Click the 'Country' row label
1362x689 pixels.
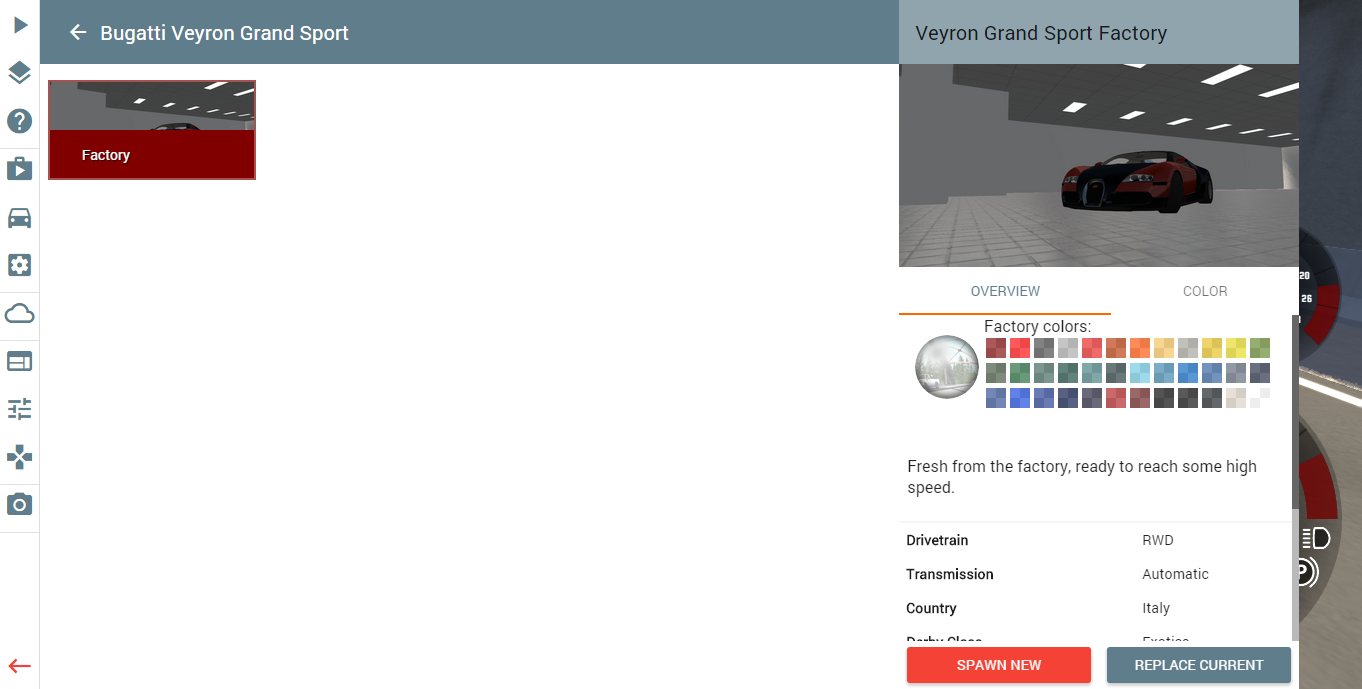coord(932,608)
